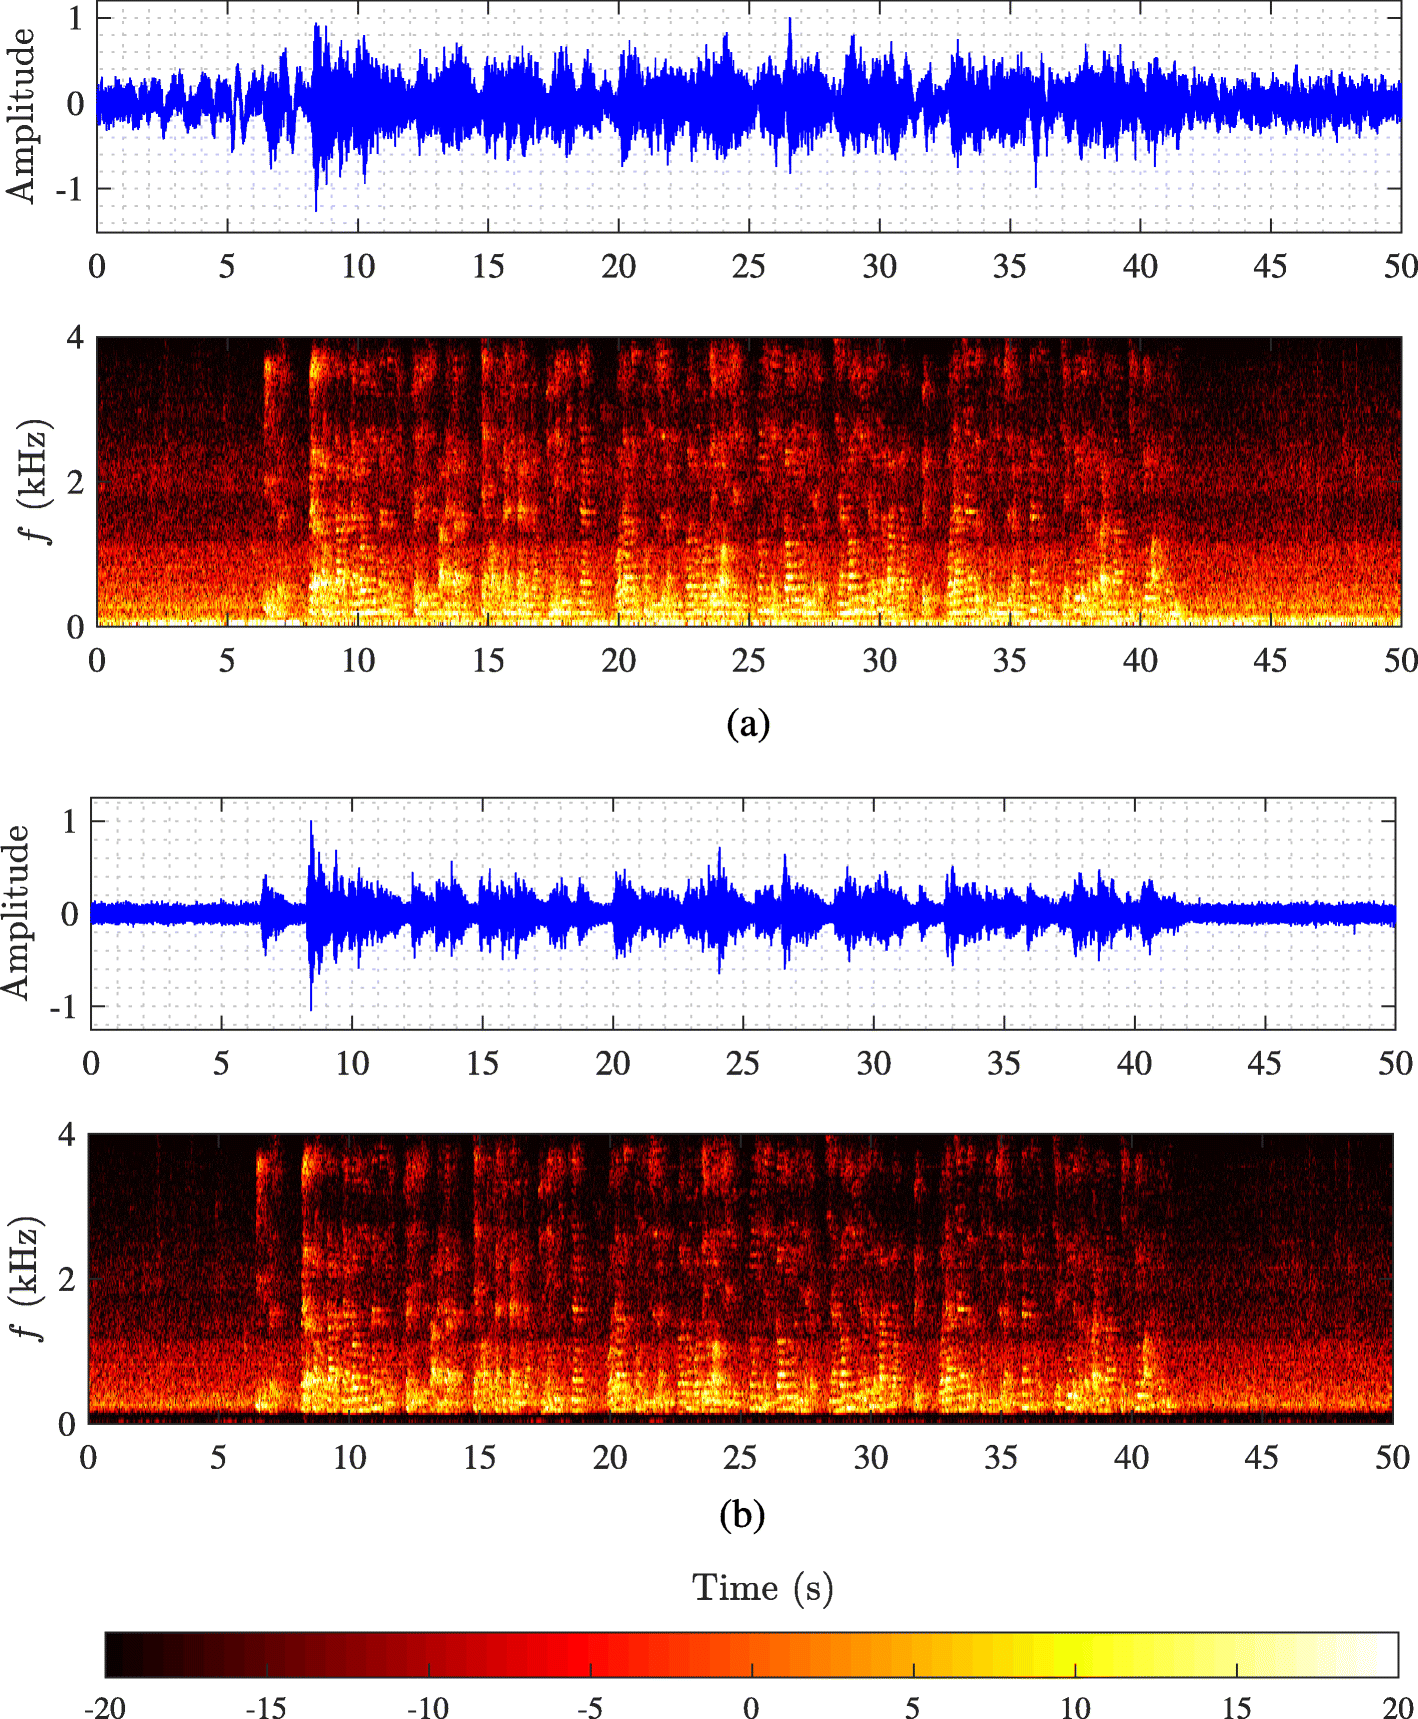
Task: Click the 50 time tick under panel (a) waveform
Action: coord(1401,266)
